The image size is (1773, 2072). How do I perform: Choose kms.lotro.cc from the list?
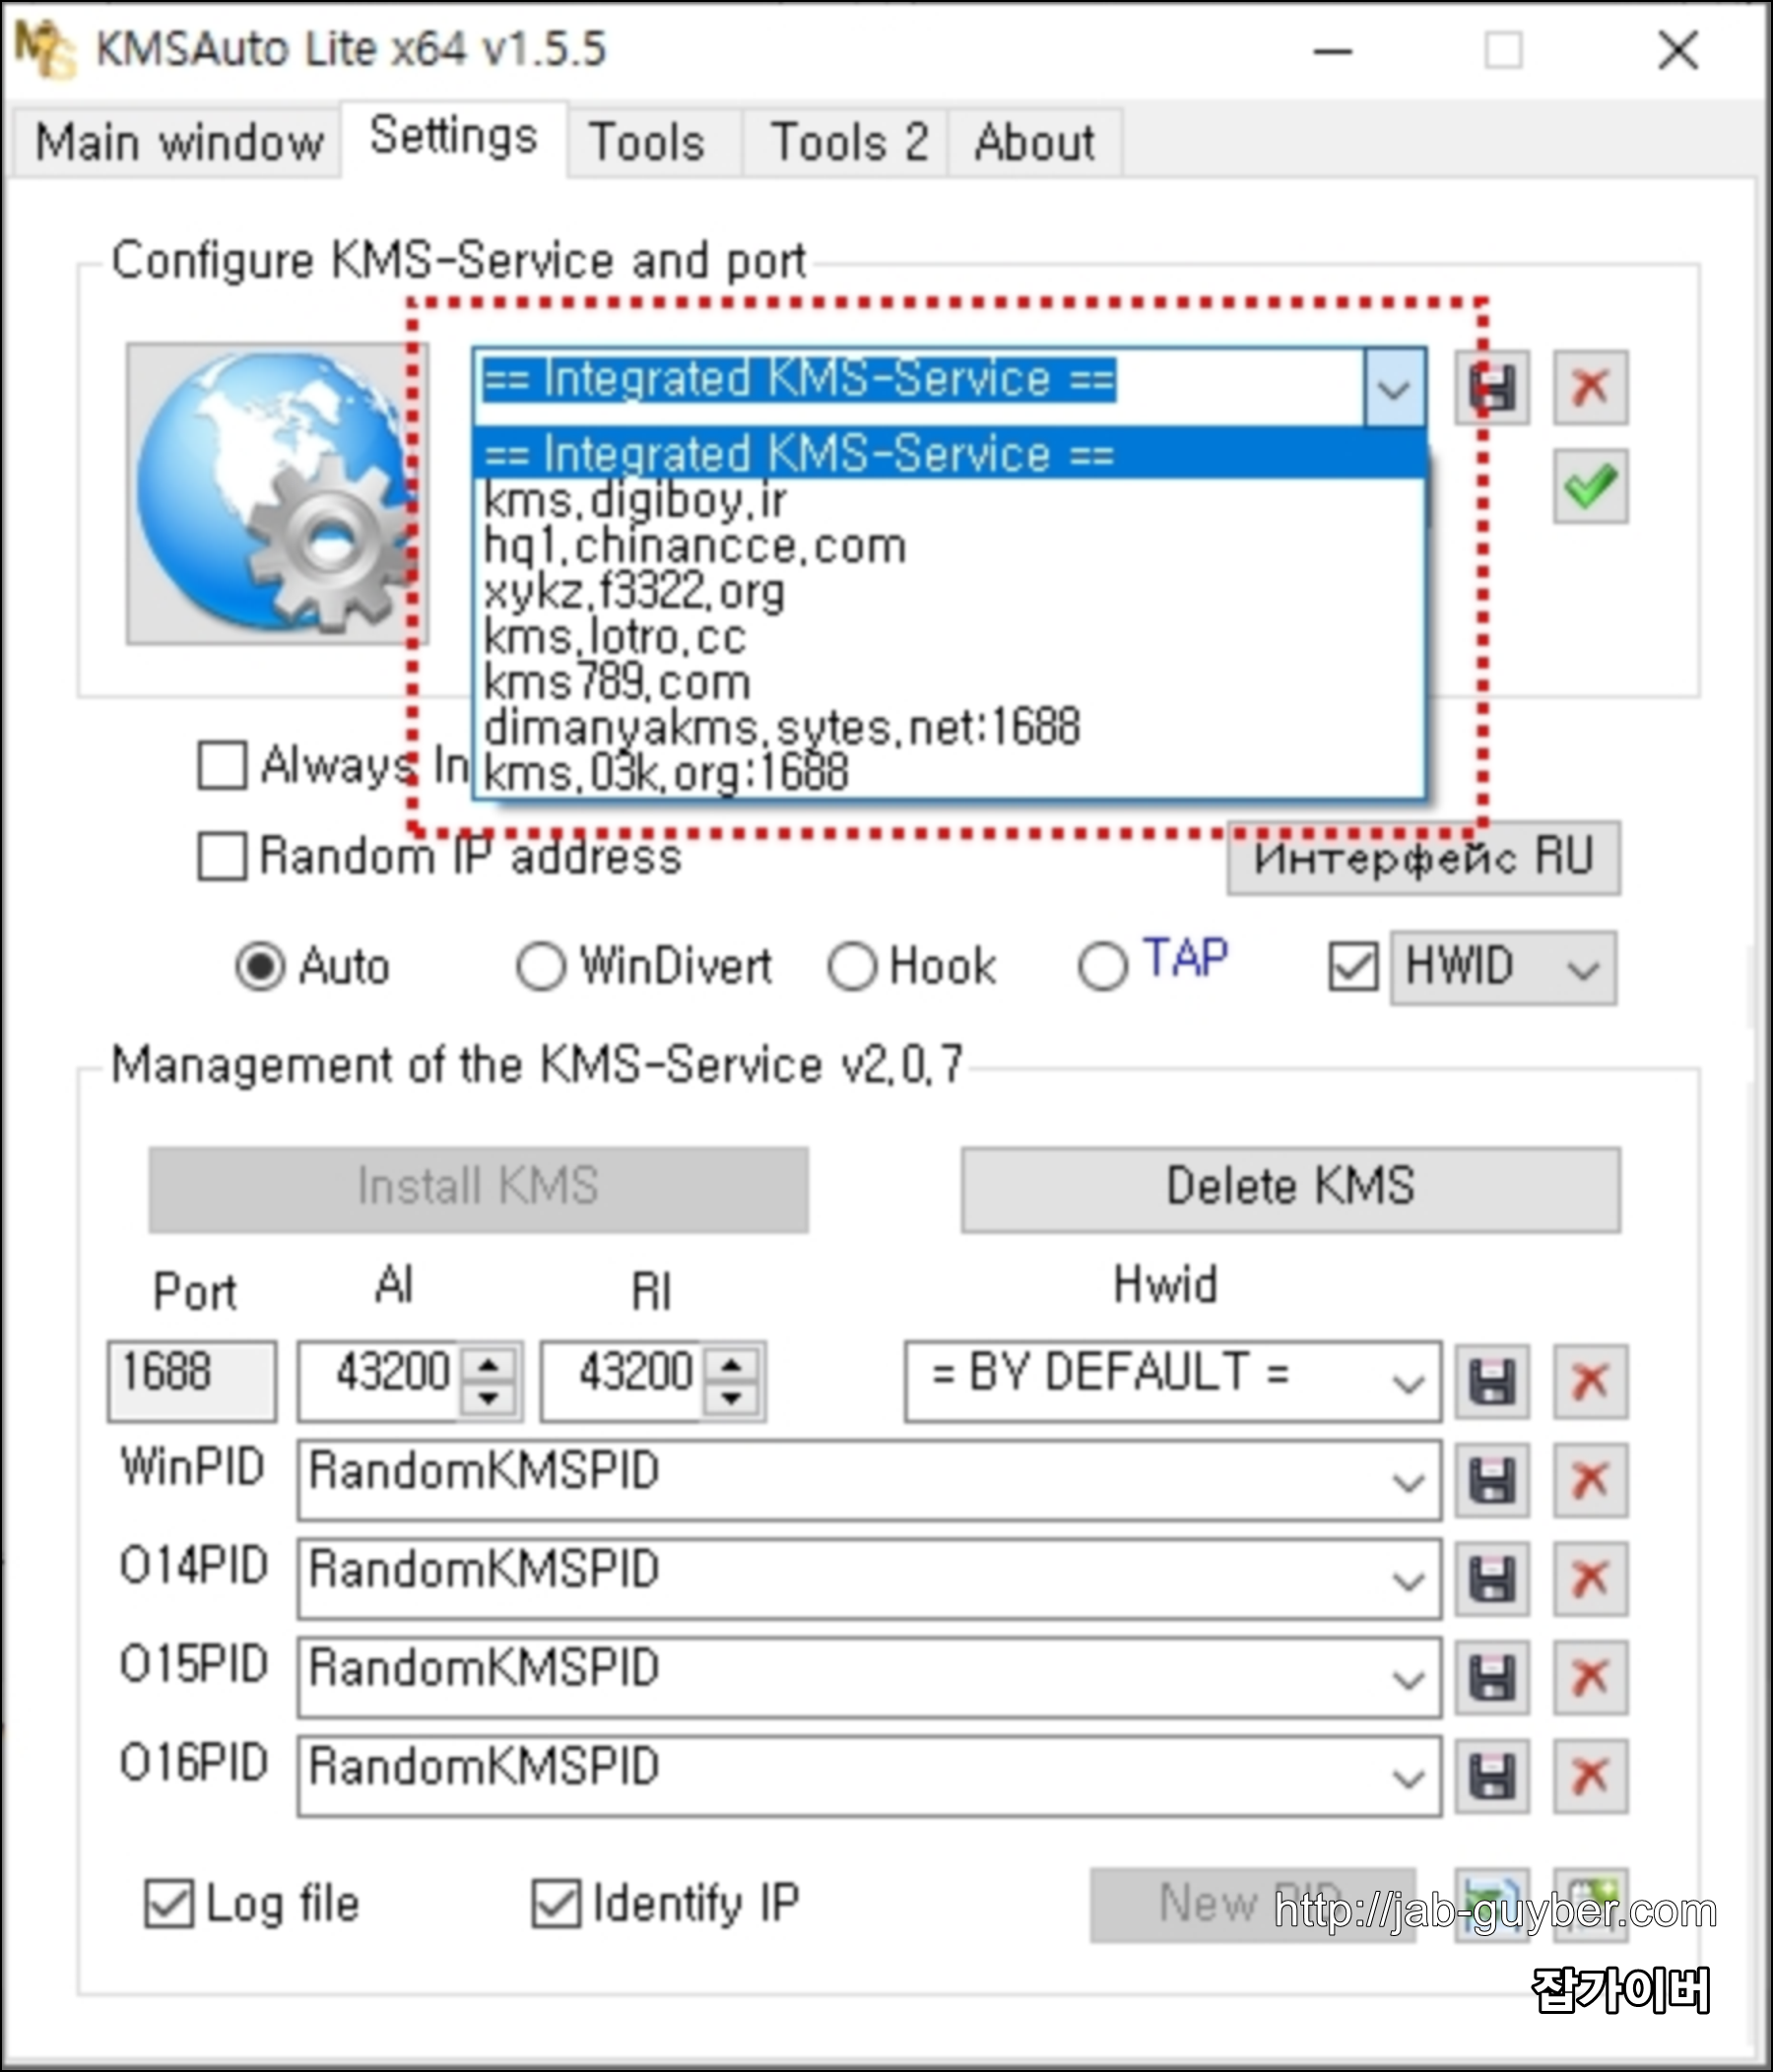949,637
